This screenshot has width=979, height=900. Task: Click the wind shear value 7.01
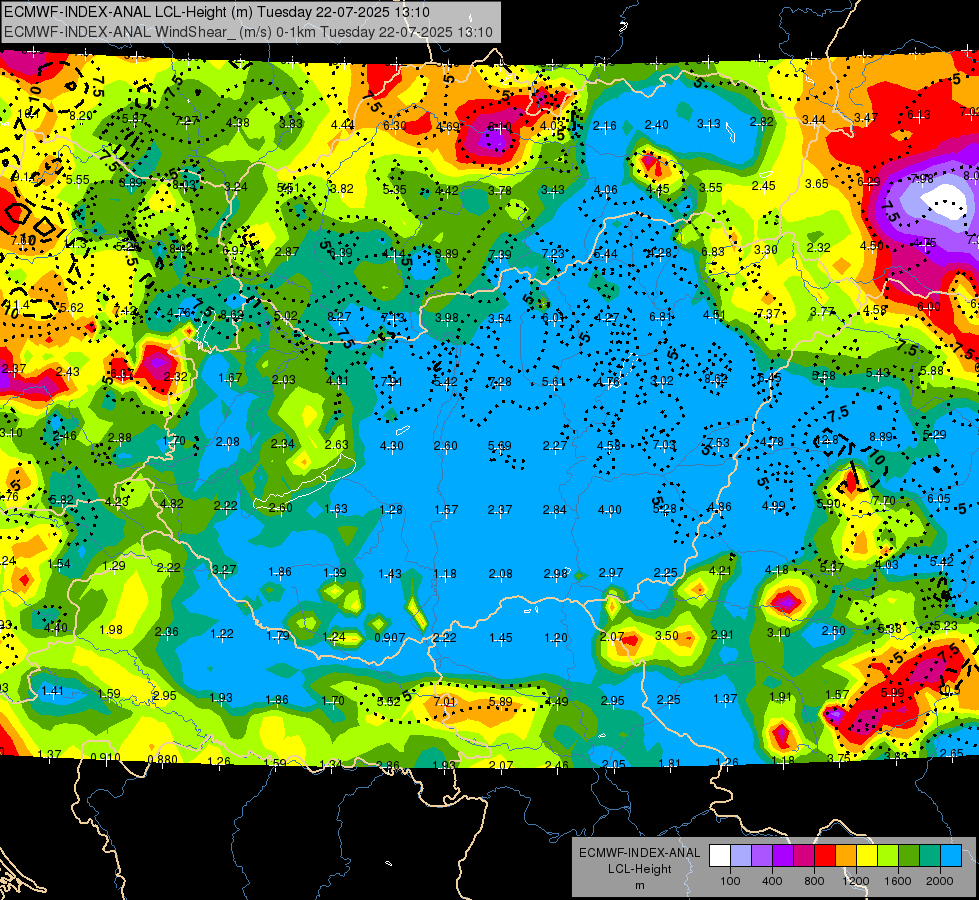click(x=445, y=701)
